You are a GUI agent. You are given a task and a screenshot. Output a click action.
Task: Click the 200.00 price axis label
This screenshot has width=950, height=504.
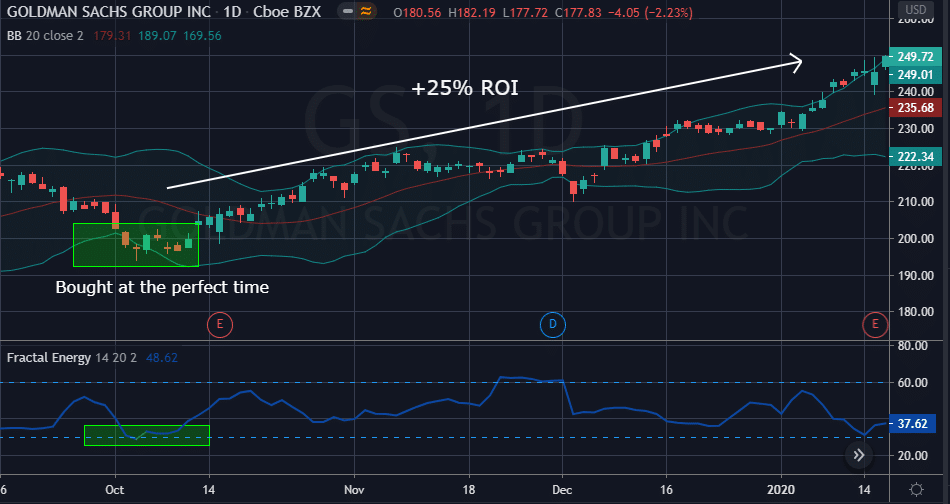(915, 239)
